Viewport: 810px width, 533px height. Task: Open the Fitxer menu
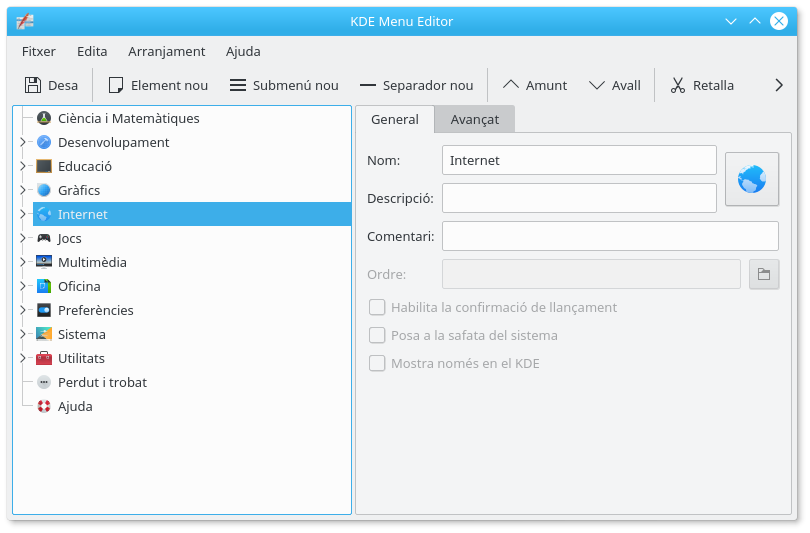point(39,51)
